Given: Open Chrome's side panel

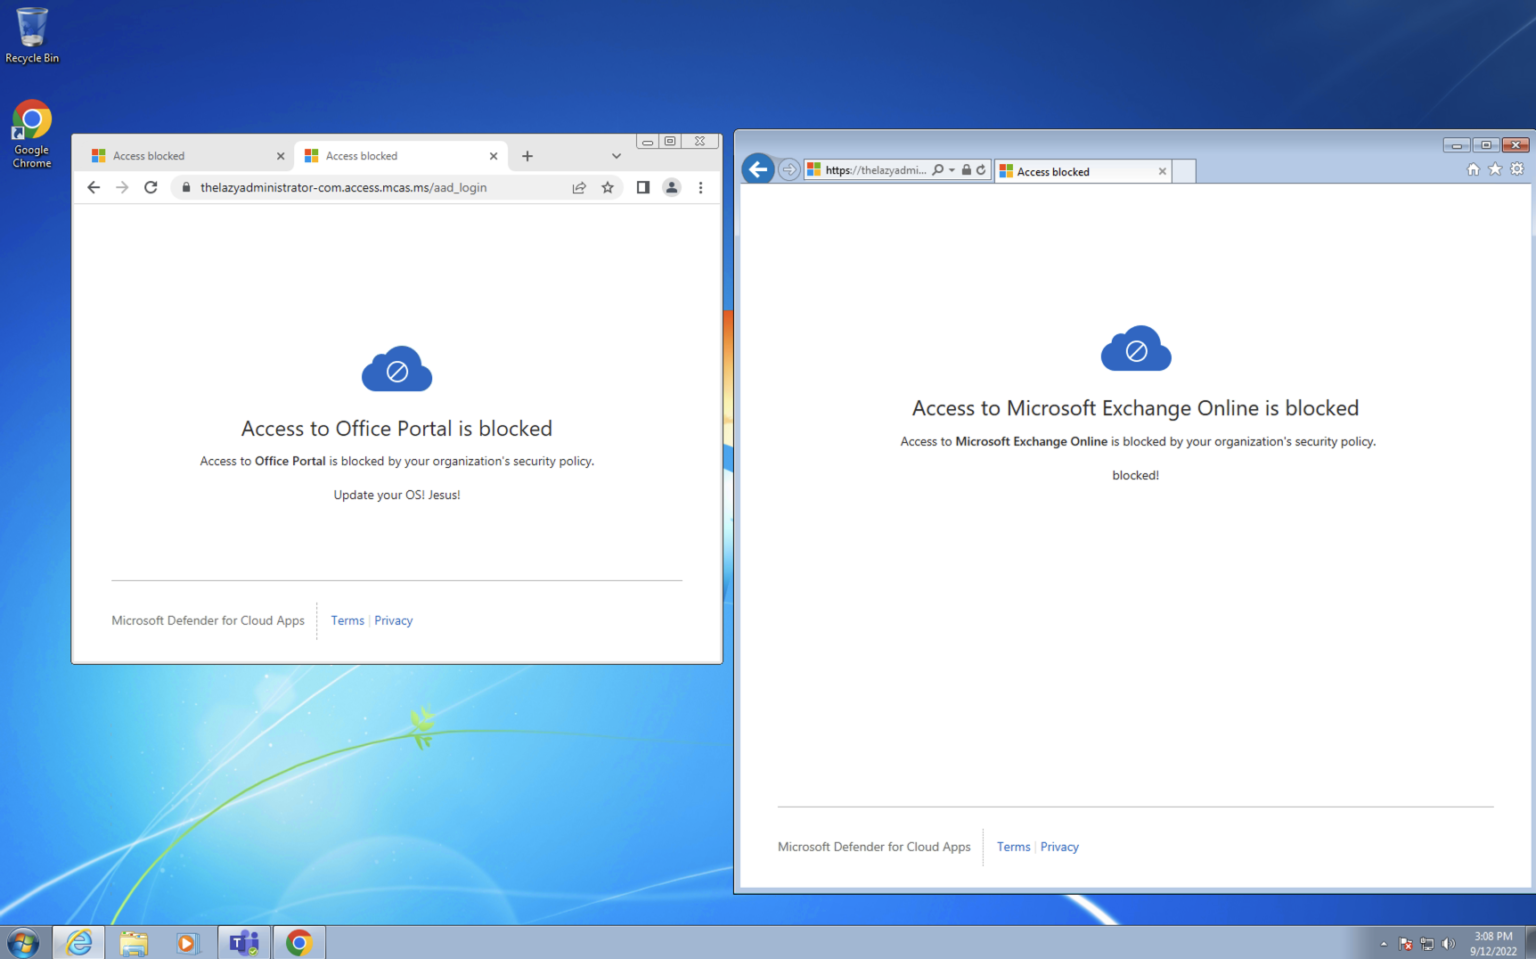Looking at the screenshot, I should 643,187.
